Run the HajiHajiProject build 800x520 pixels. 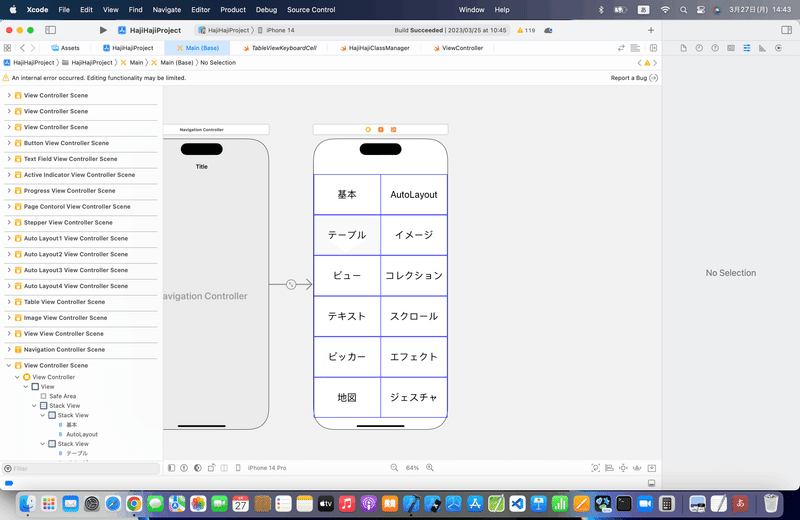[x=103, y=30]
